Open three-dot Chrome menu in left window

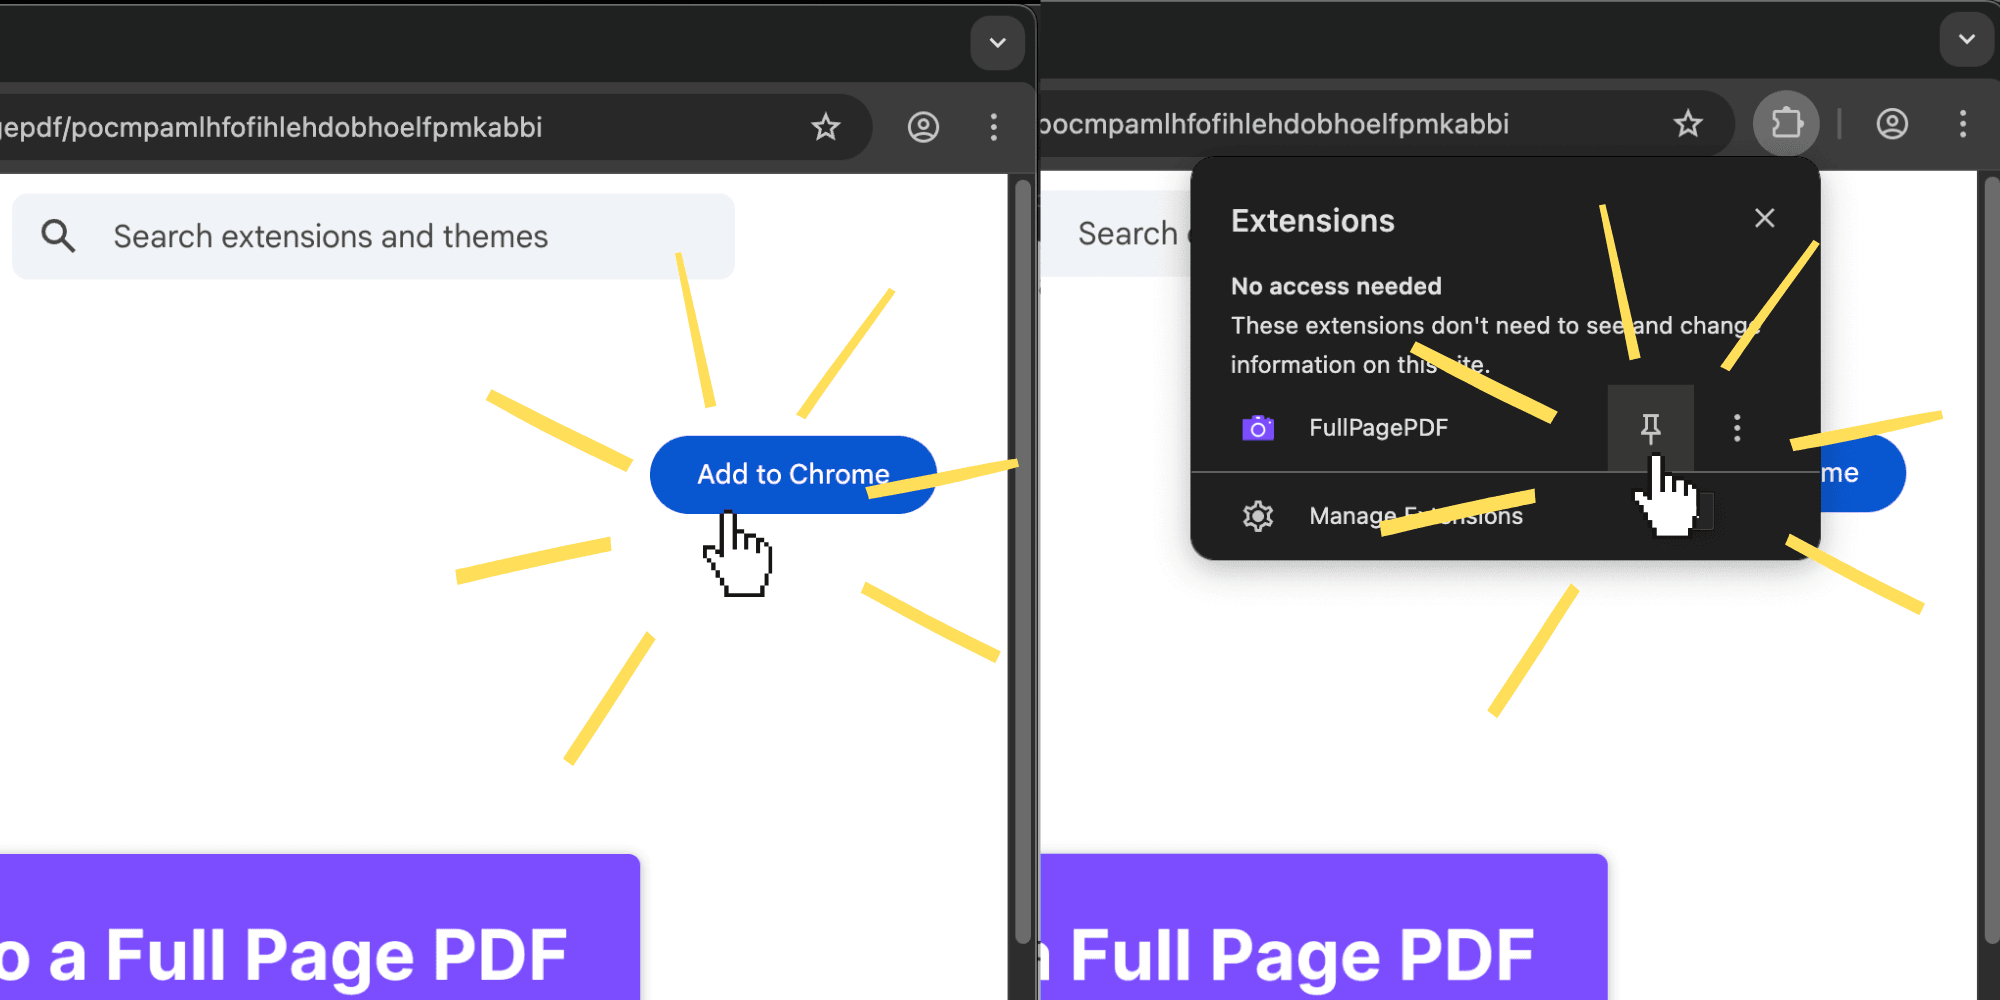point(993,127)
